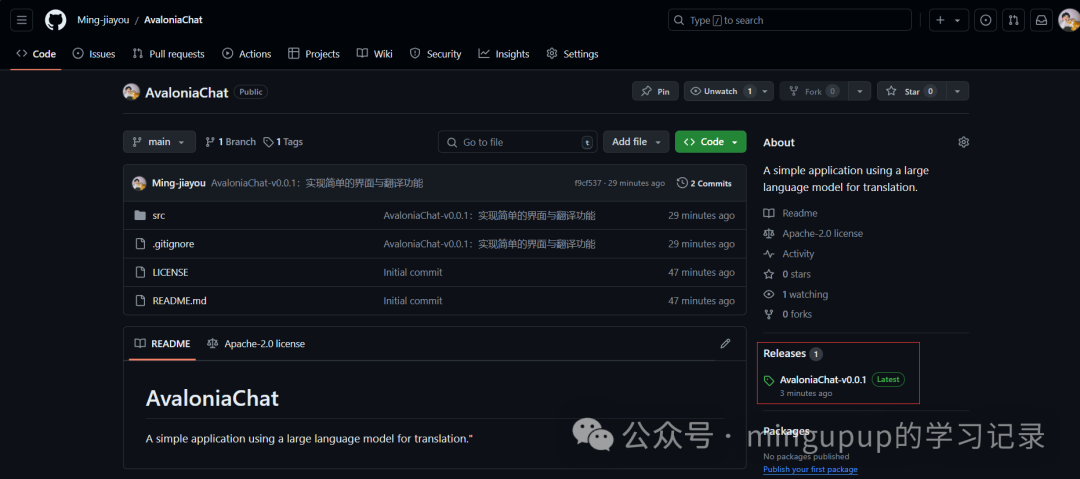Pin the AvaloniaChat repository

(656, 91)
